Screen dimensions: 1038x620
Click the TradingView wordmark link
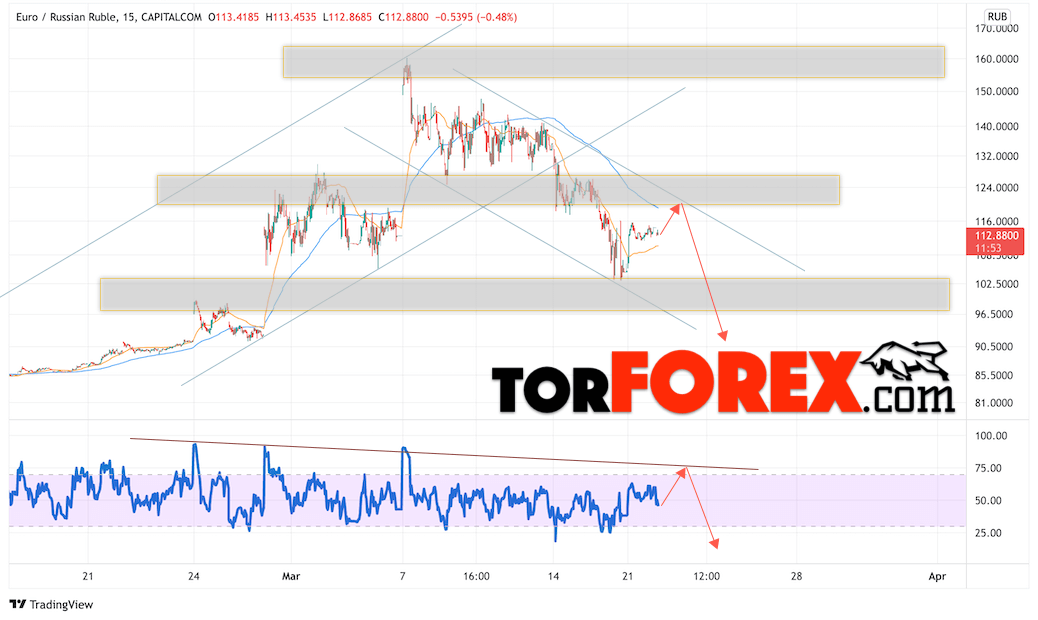click(62, 605)
